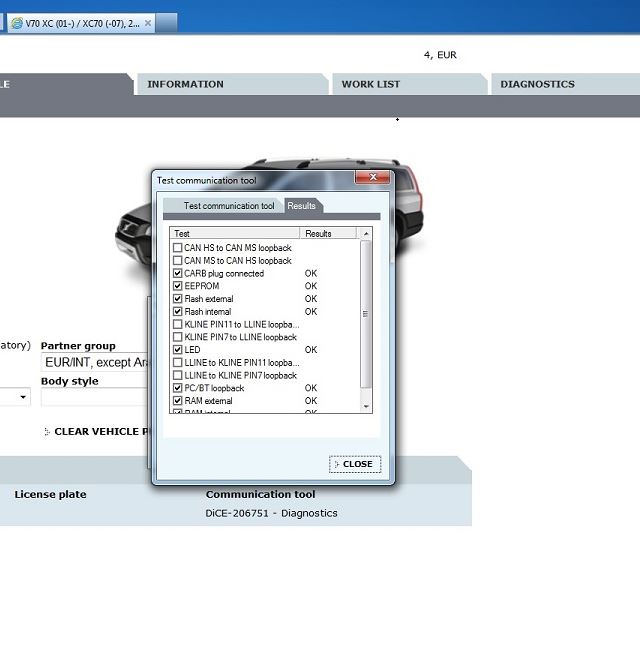Screen dimensions: 640x660
Task: Close the V70 XC browser tab
Action: point(149,22)
